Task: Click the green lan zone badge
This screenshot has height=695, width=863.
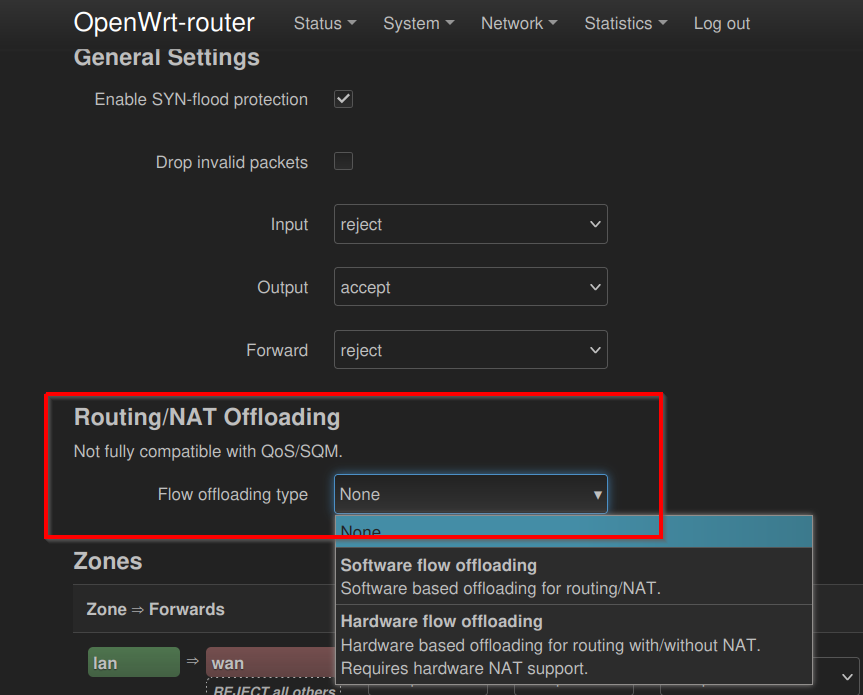Action: 133,663
